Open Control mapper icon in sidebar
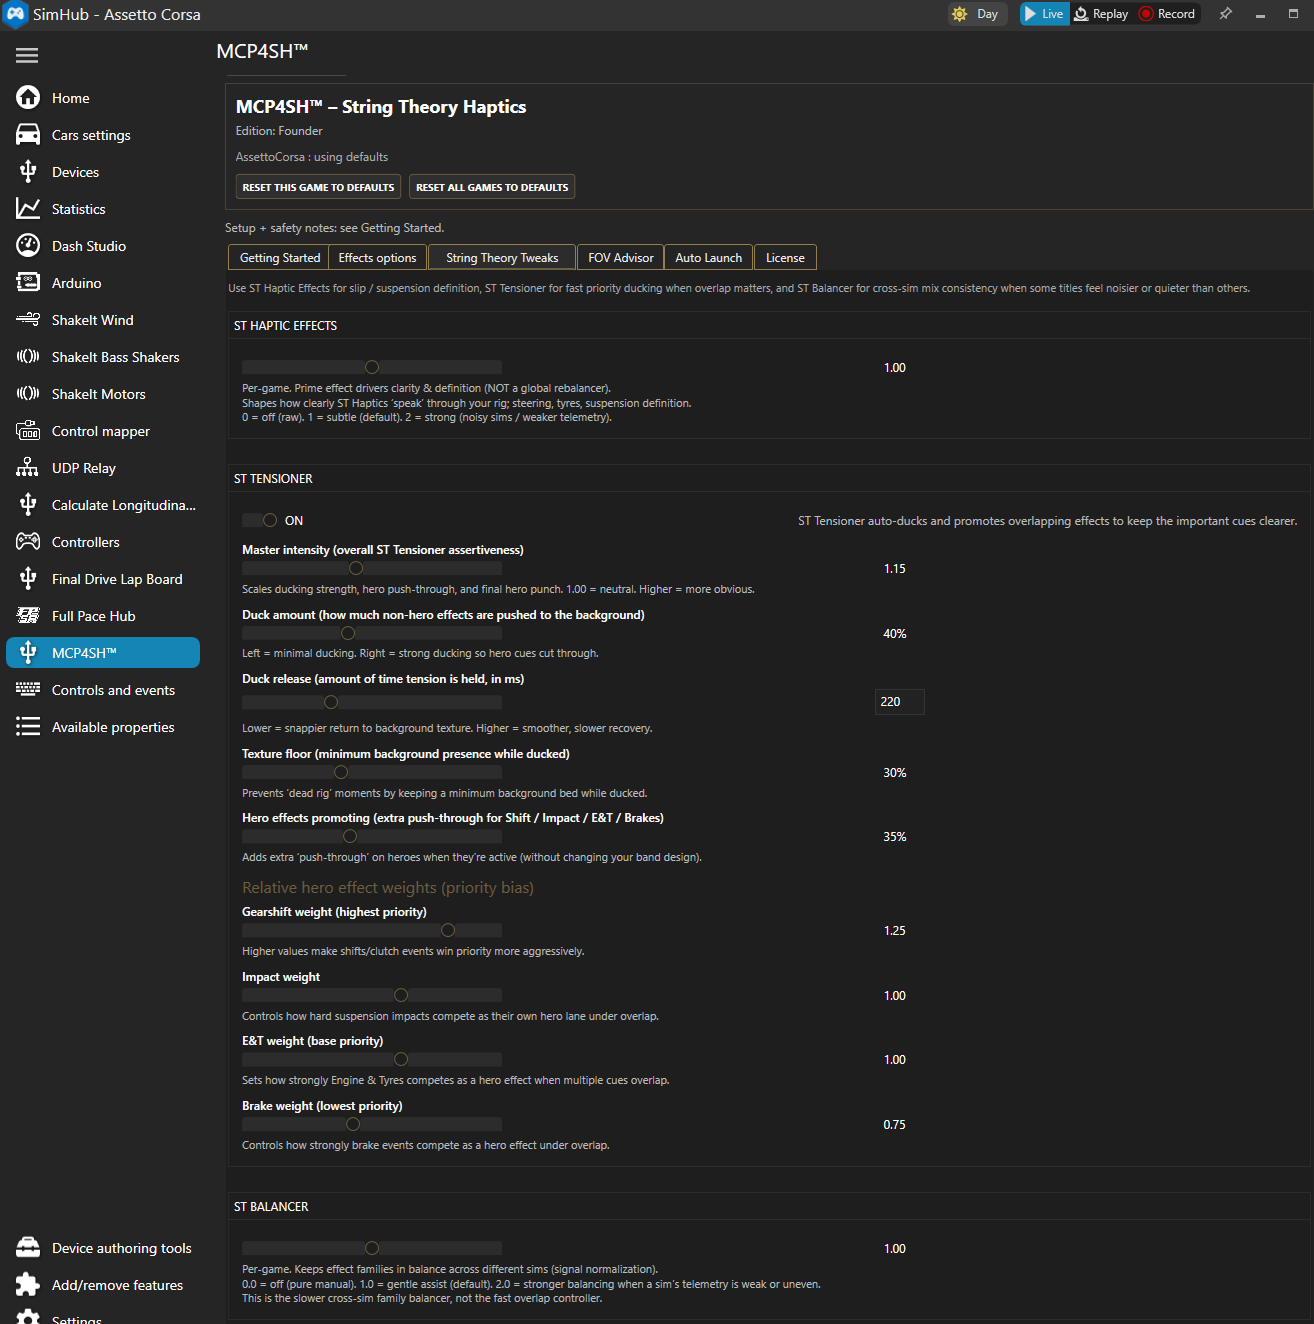This screenshot has width=1314, height=1324. coord(28,431)
